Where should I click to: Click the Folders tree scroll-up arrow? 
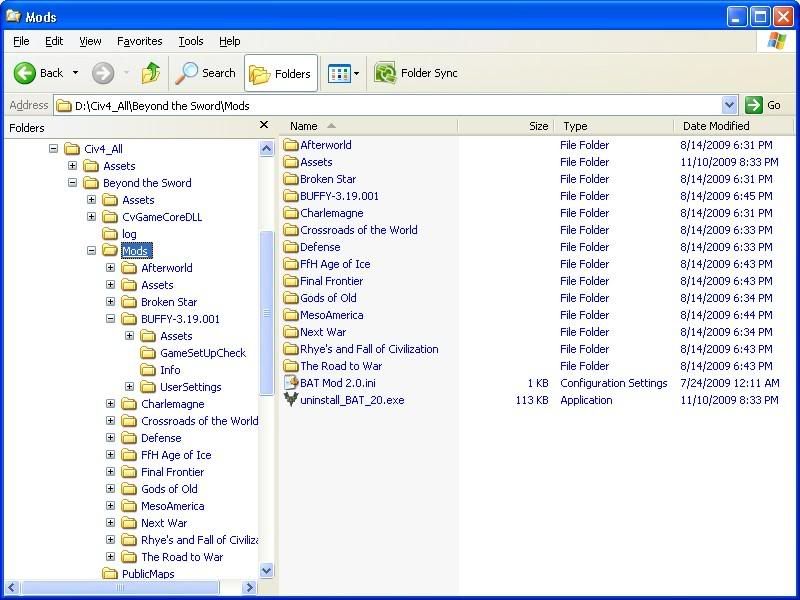(x=266, y=148)
